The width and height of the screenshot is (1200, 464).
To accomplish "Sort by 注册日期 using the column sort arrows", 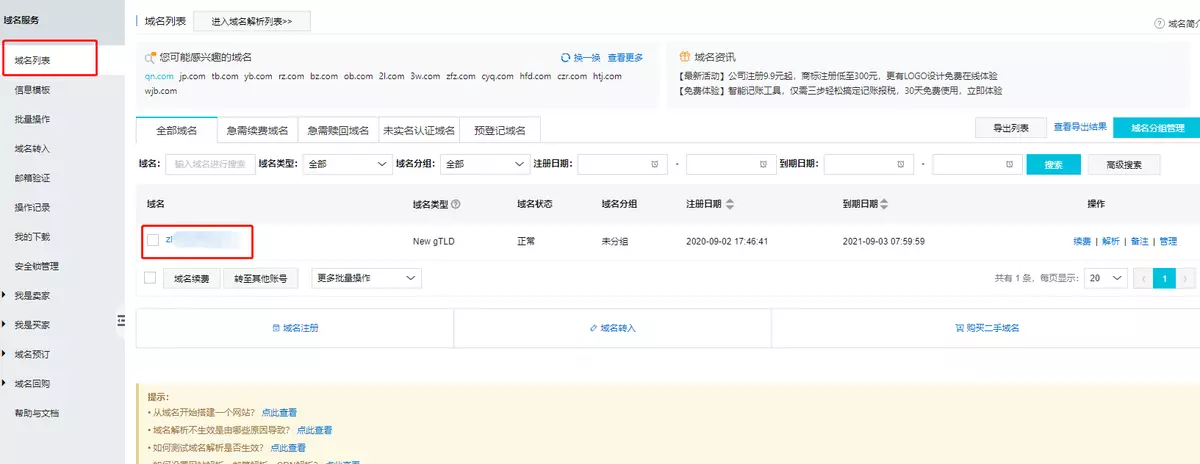I will [x=730, y=204].
